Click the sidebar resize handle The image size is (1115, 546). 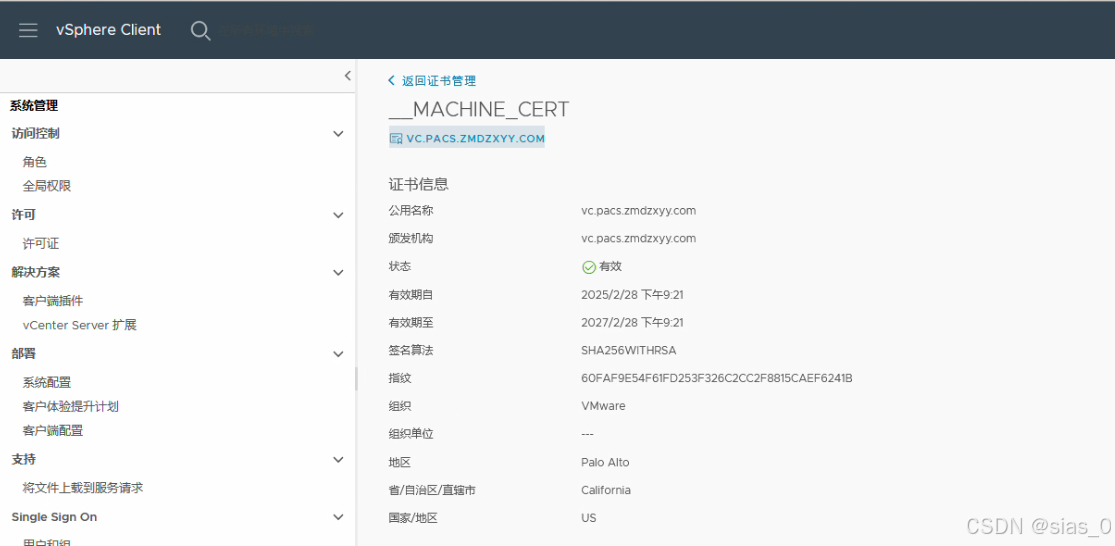click(356, 379)
